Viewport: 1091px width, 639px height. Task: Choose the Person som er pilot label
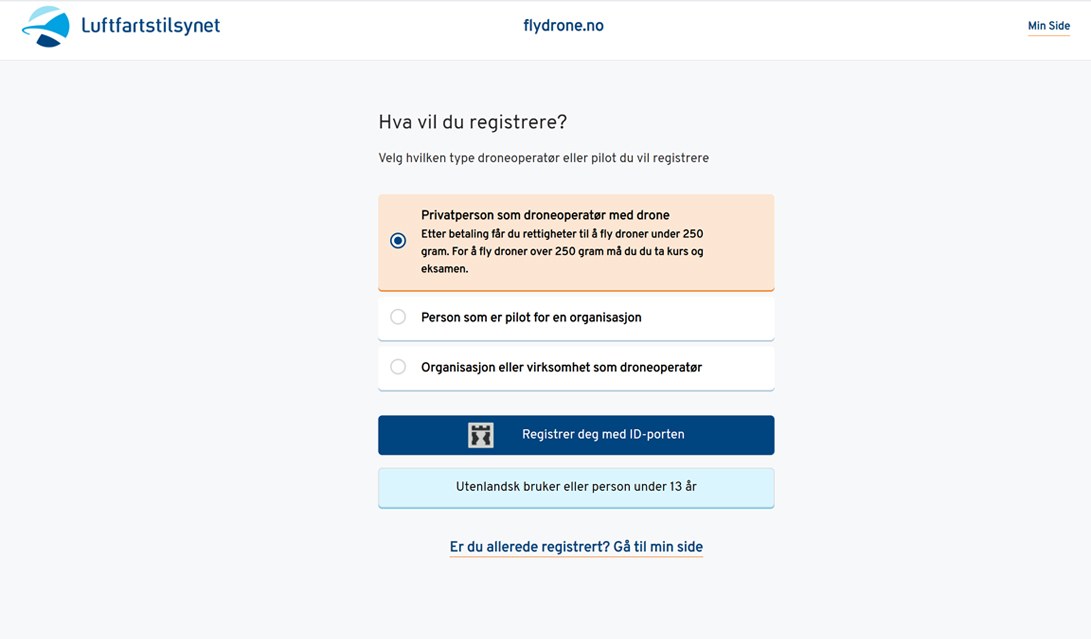(531, 317)
